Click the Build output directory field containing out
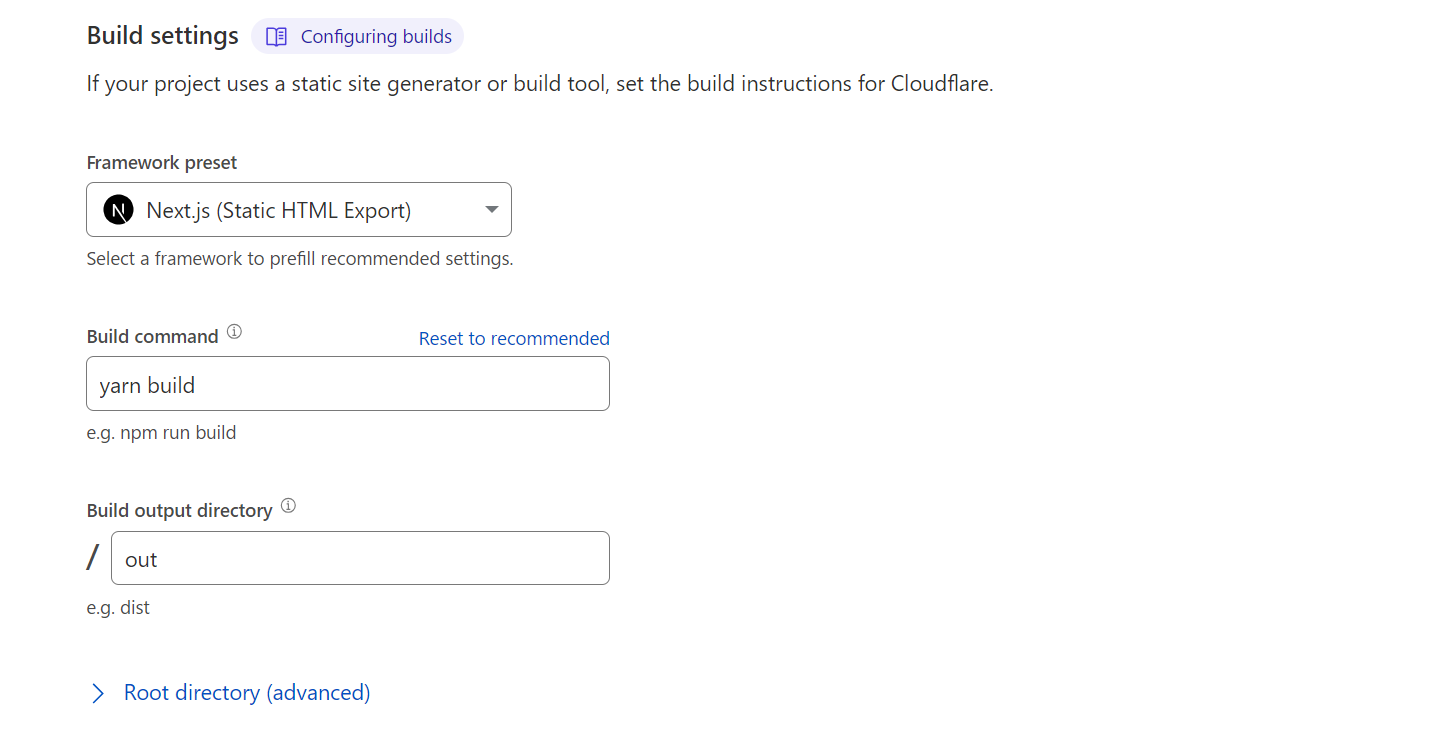 360,559
